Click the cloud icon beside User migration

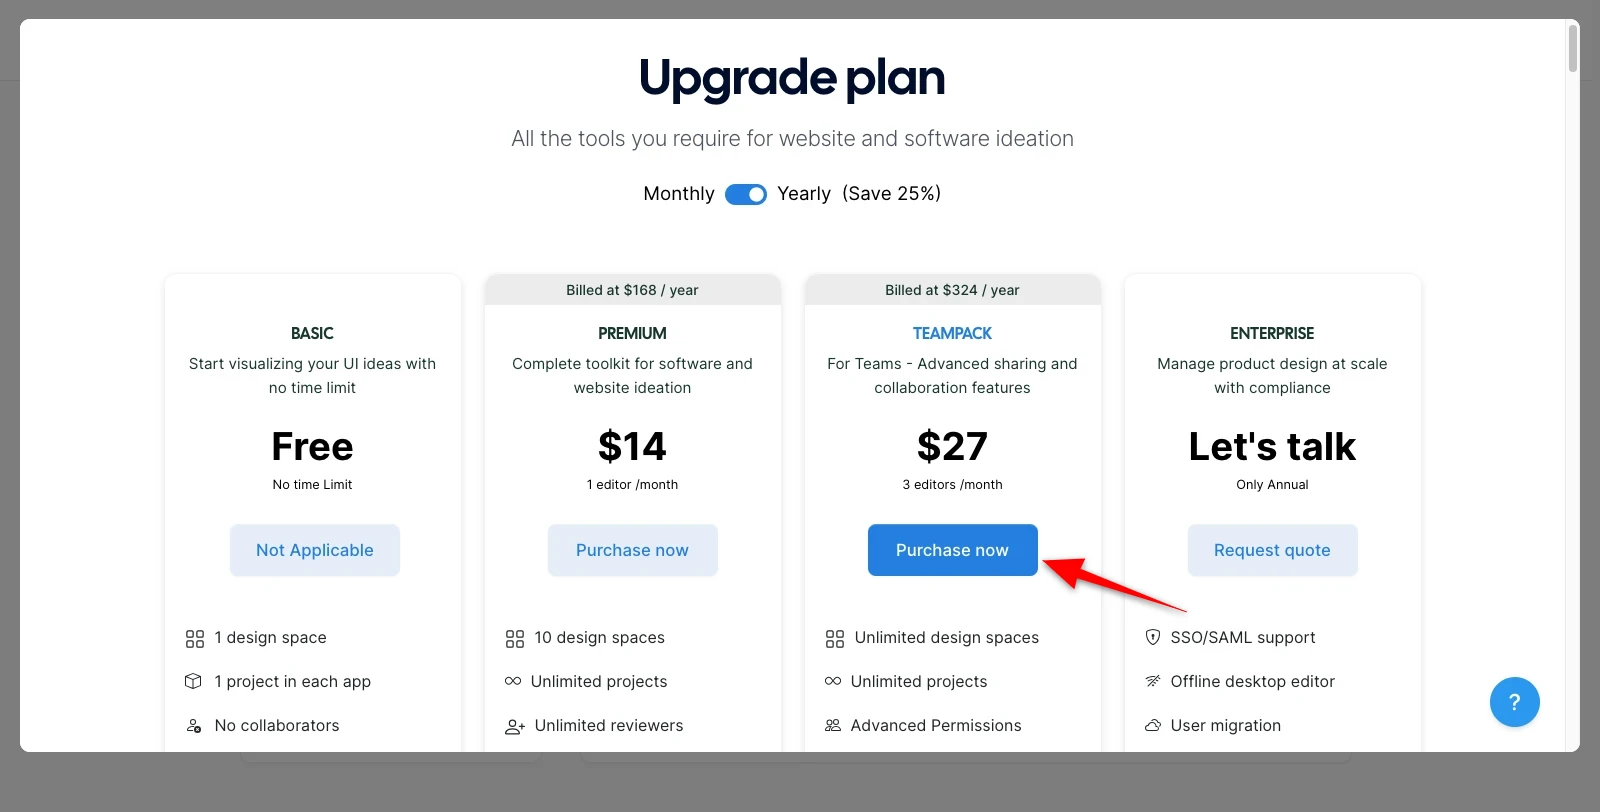coord(1153,725)
